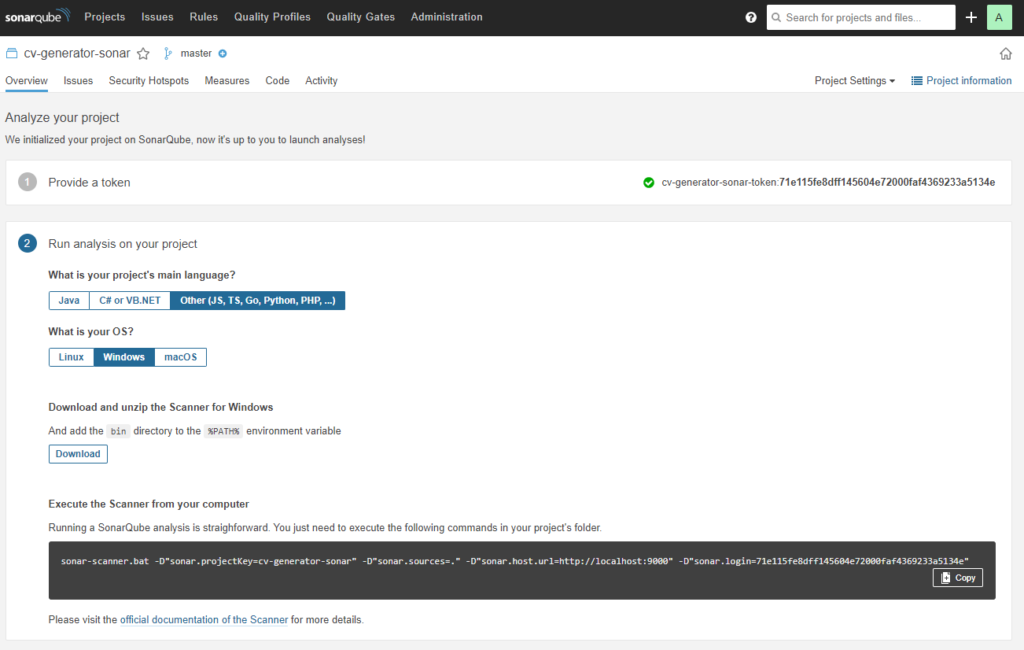Click the Provide a token step header
Screen dimensions: 1024x650
pyautogui.click(x=89, y=183)
